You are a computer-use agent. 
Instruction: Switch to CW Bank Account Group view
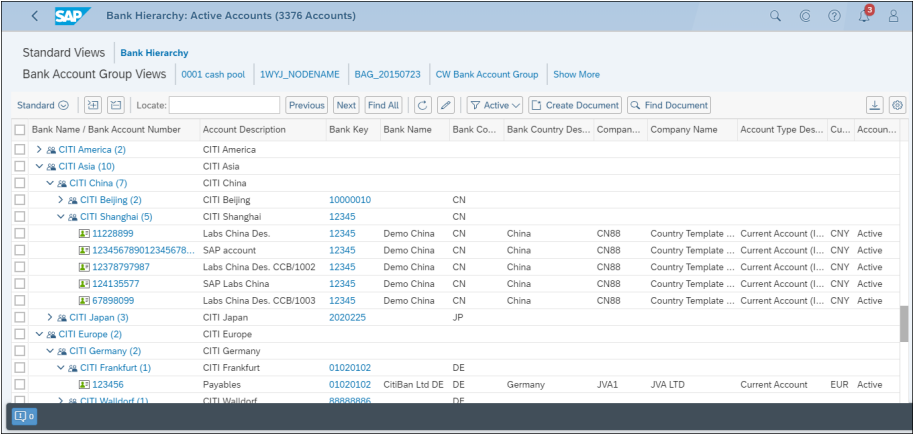[487, 75]
